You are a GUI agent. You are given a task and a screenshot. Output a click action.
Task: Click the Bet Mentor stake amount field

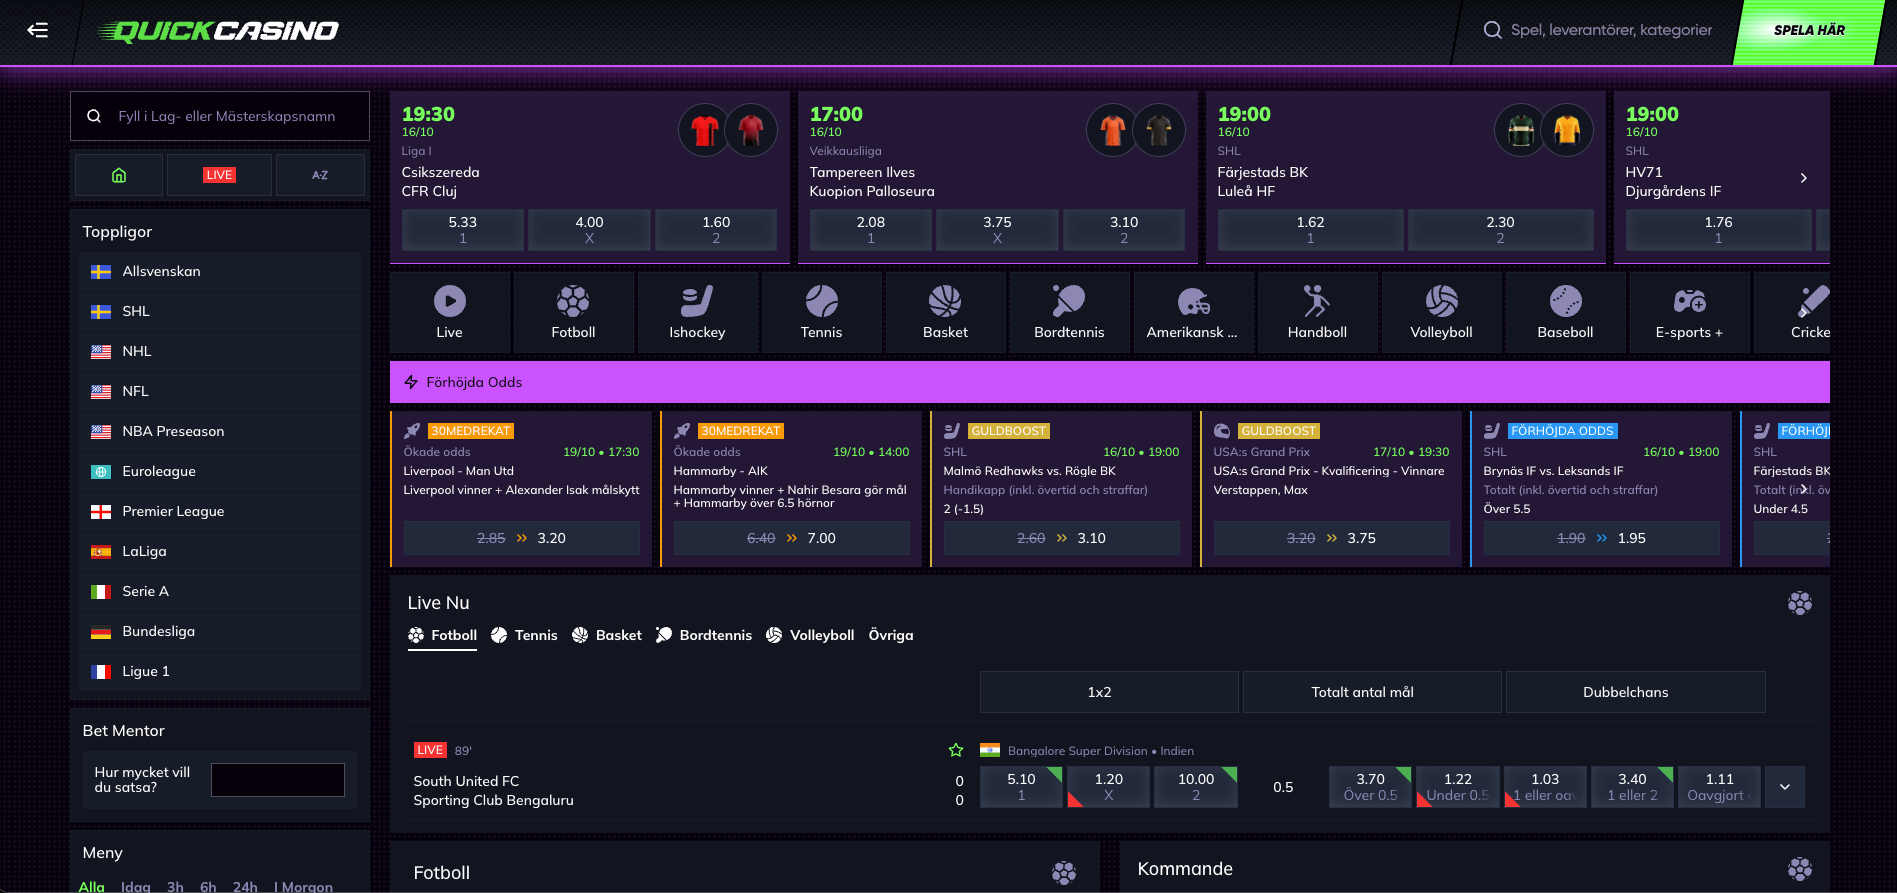(278, 780)
